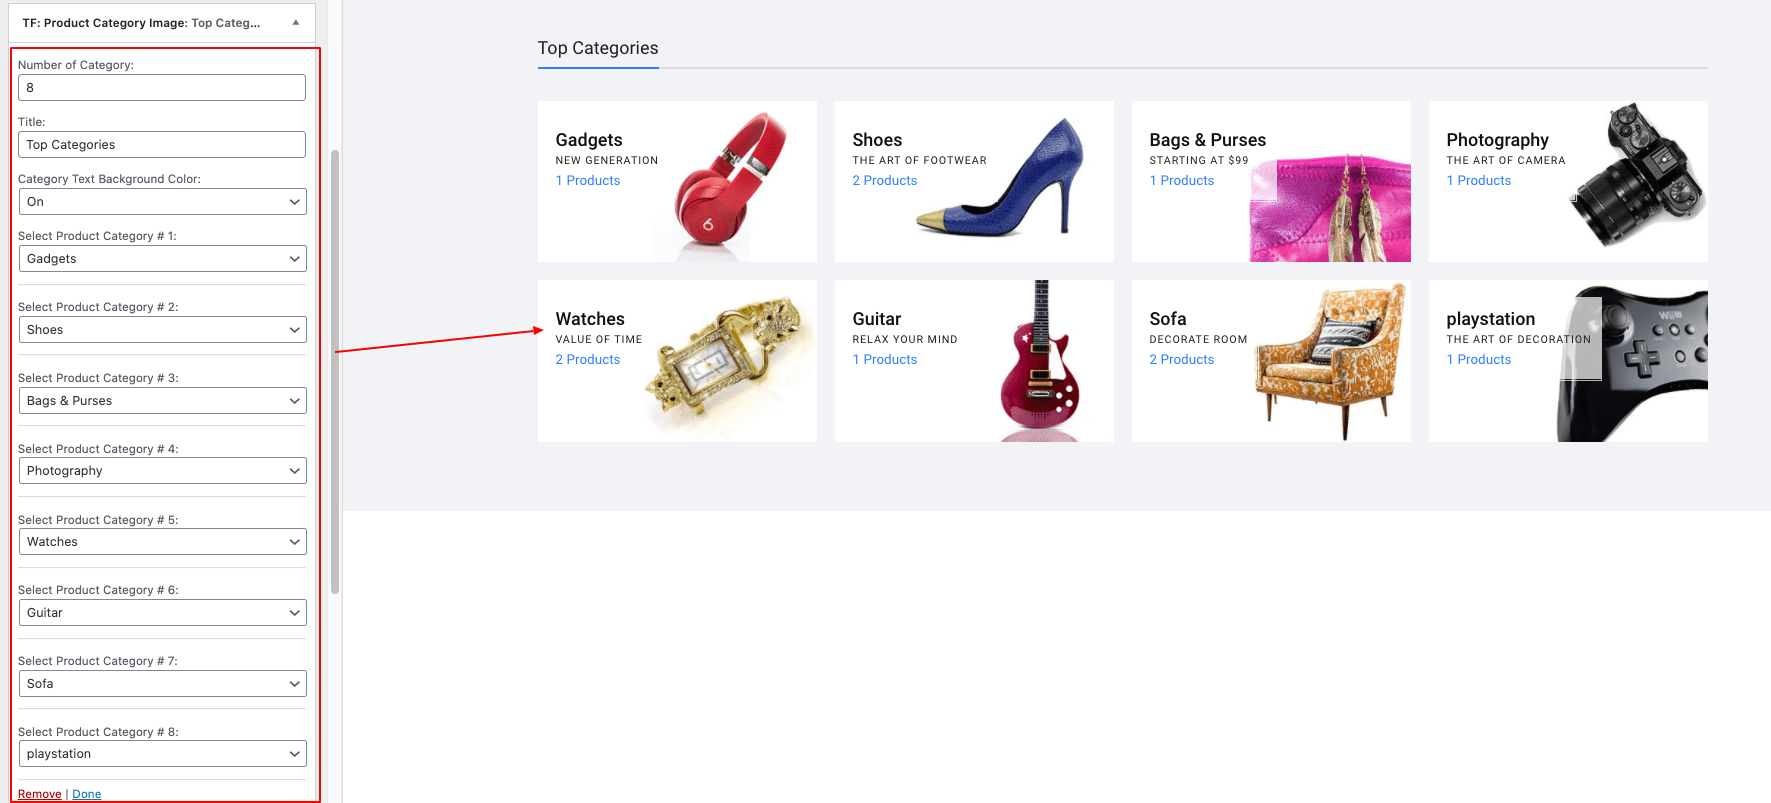Open Select Product Category #1 dropdown
Image resolution: width=1771 pixels, height=803 pixels.
click(162, 259)
